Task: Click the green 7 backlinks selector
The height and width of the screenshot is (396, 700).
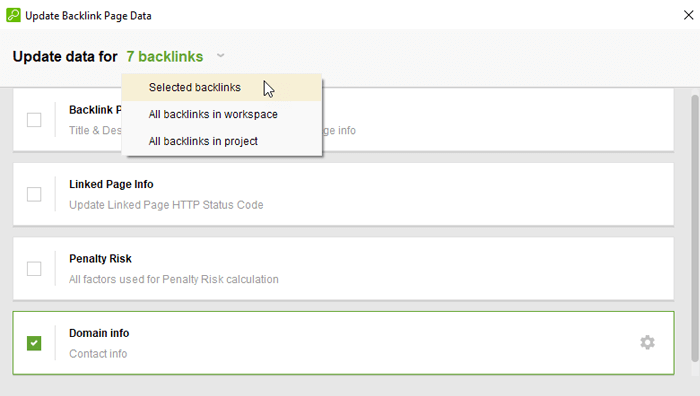Action: point(165,57)
